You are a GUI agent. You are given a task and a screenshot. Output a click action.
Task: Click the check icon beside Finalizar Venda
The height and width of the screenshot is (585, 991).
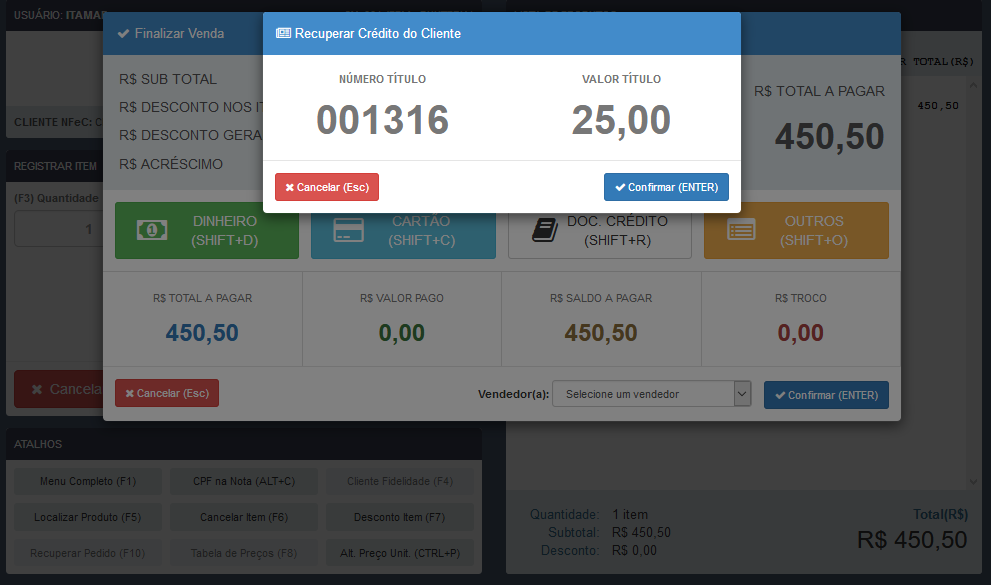pos(123,33)
